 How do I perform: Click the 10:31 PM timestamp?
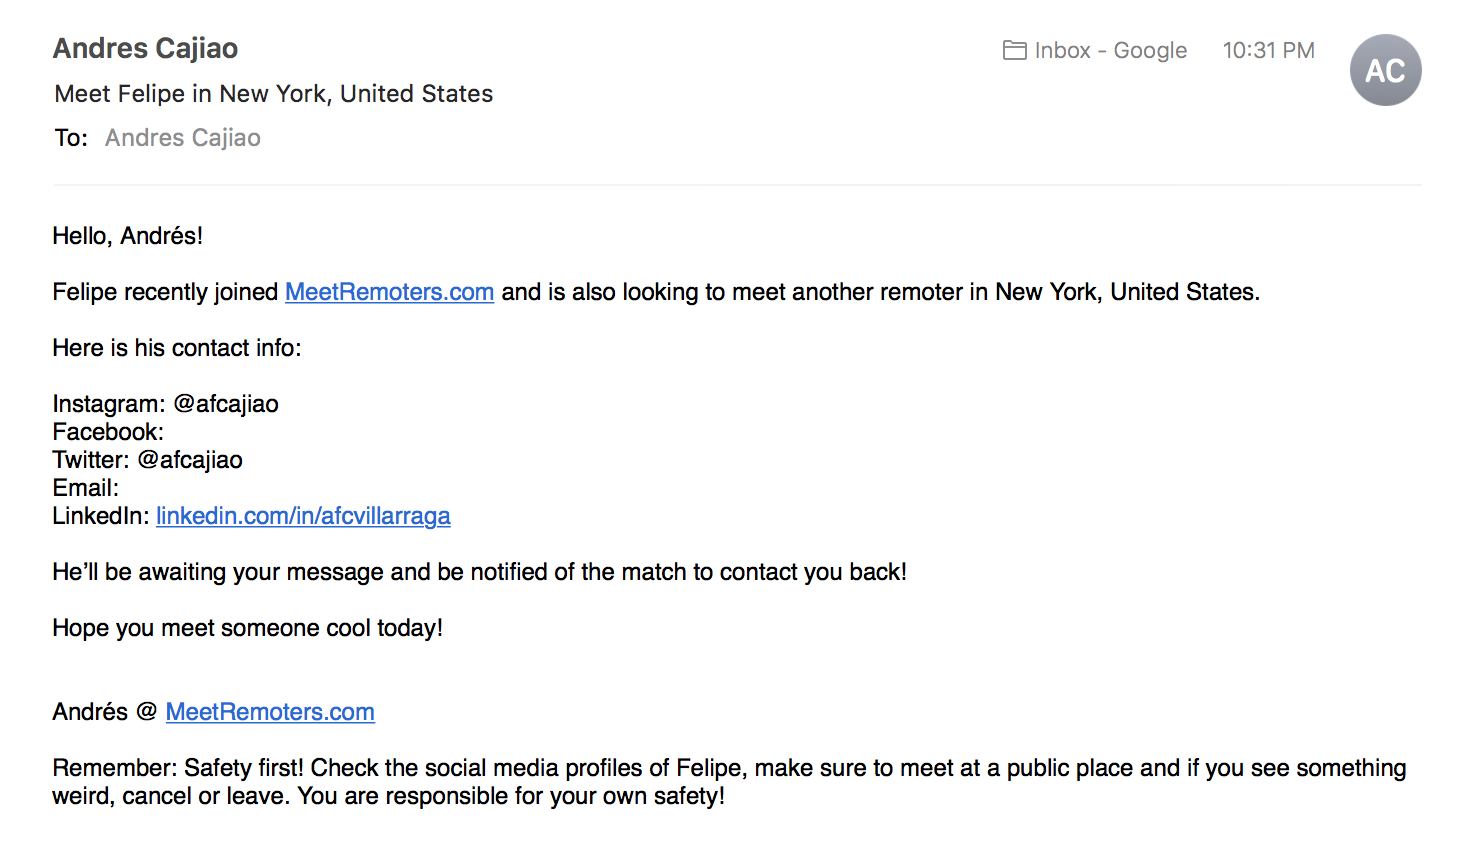click(x=1268, y=50)
